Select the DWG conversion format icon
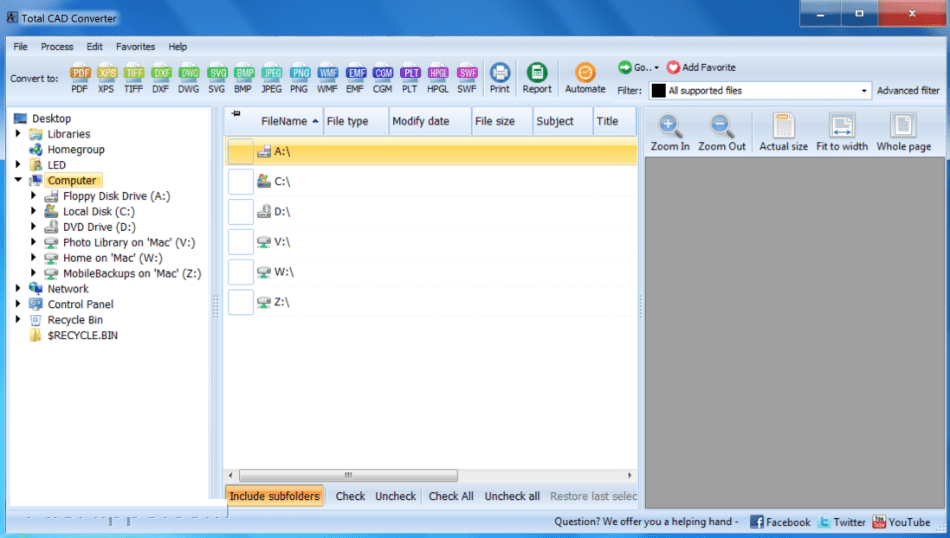Viewport: 950px width, 538px height. [189, 78]
